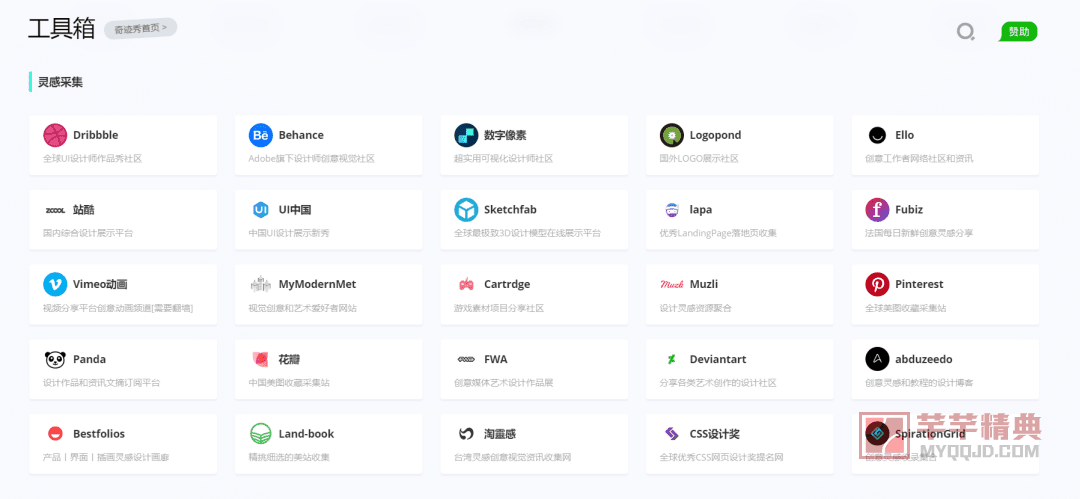Visit the Pinterest title link

[919, 284]
